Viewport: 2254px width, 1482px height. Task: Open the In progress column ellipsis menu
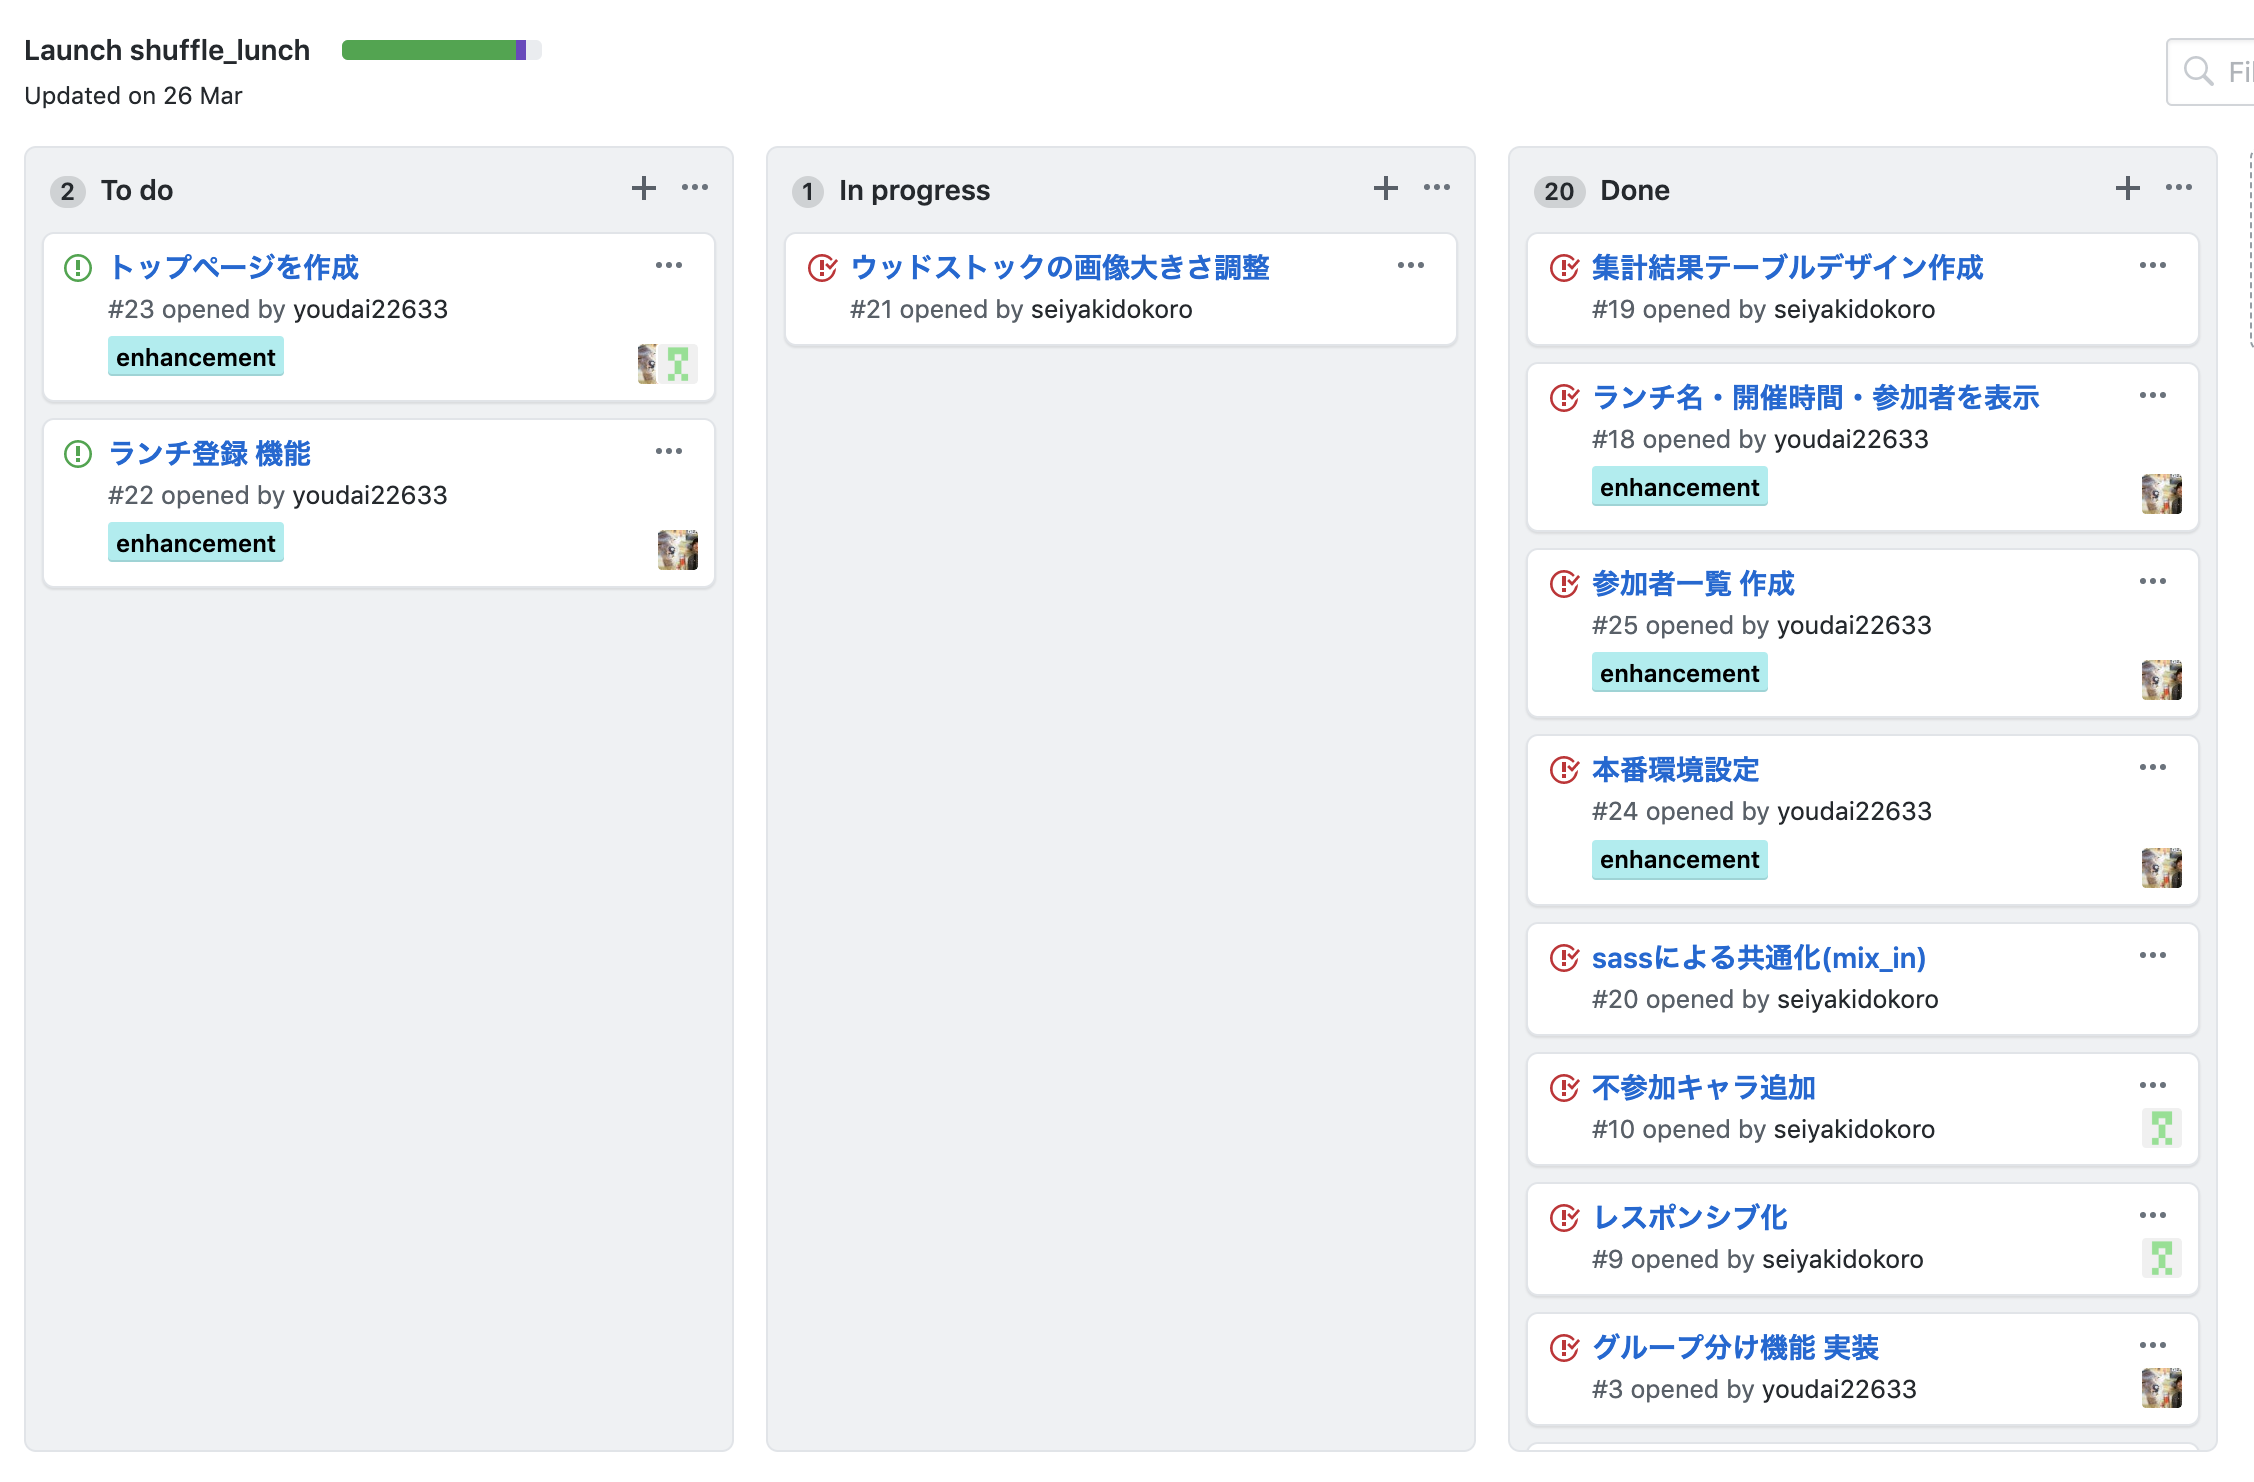point(1437,188)
